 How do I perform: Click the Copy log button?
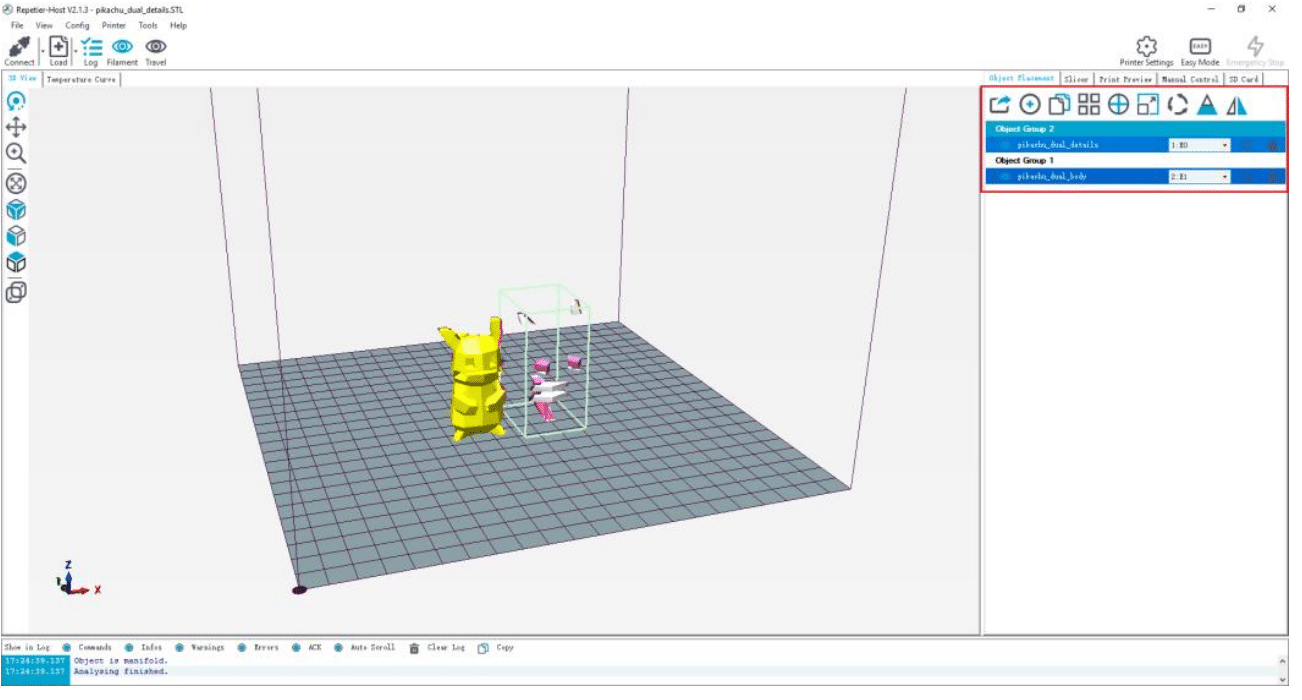pyautogui.click(x=496, y=648)
